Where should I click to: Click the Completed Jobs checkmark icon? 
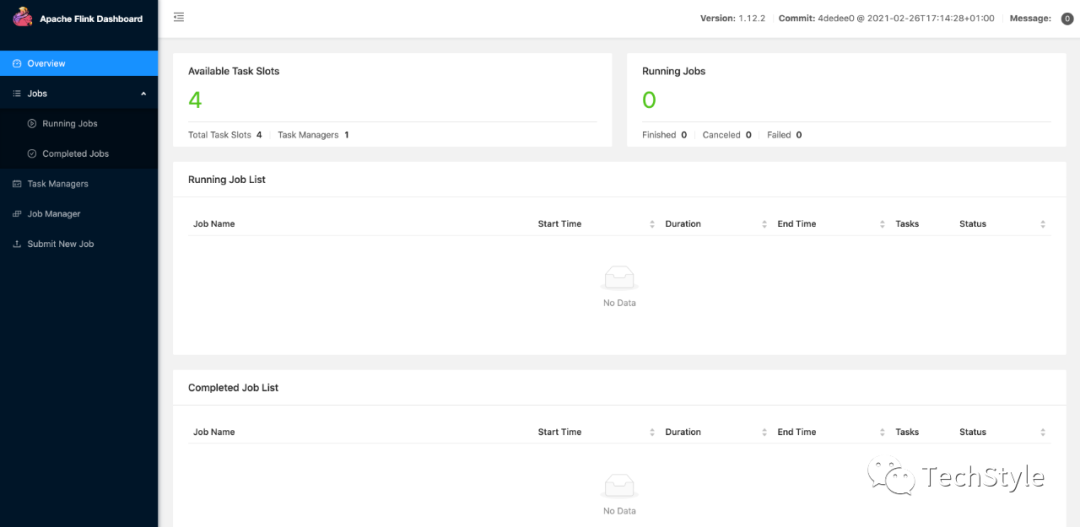tap(32, 154)
